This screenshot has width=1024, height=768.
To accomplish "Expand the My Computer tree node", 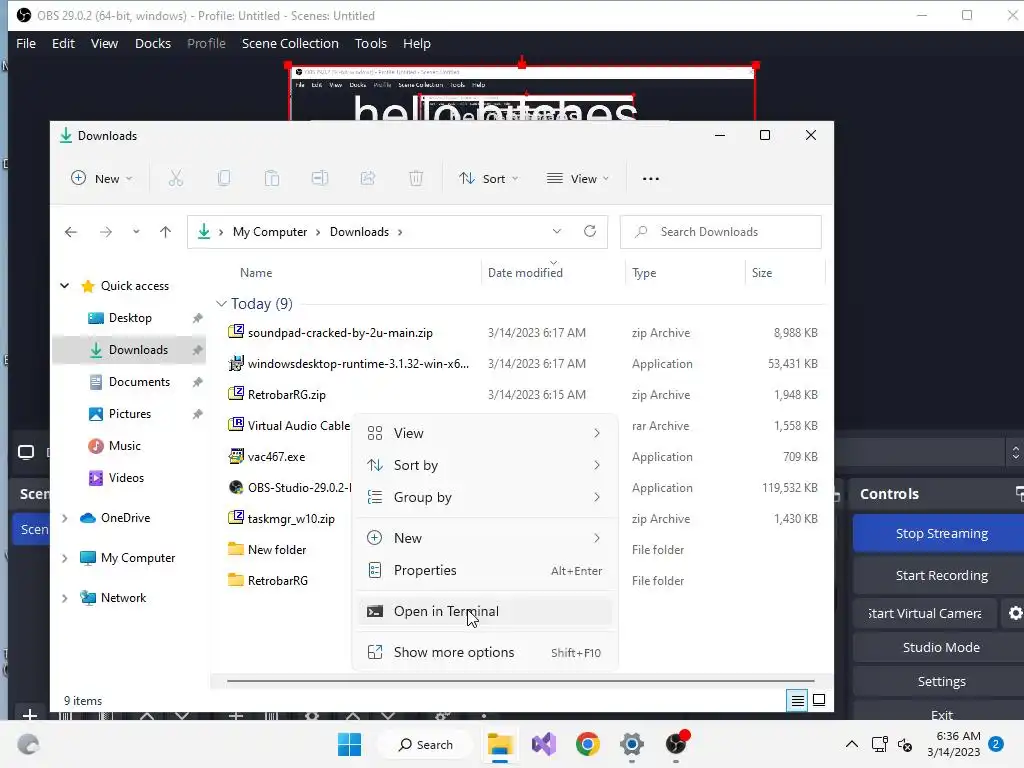I will click(x=65, y=558).
